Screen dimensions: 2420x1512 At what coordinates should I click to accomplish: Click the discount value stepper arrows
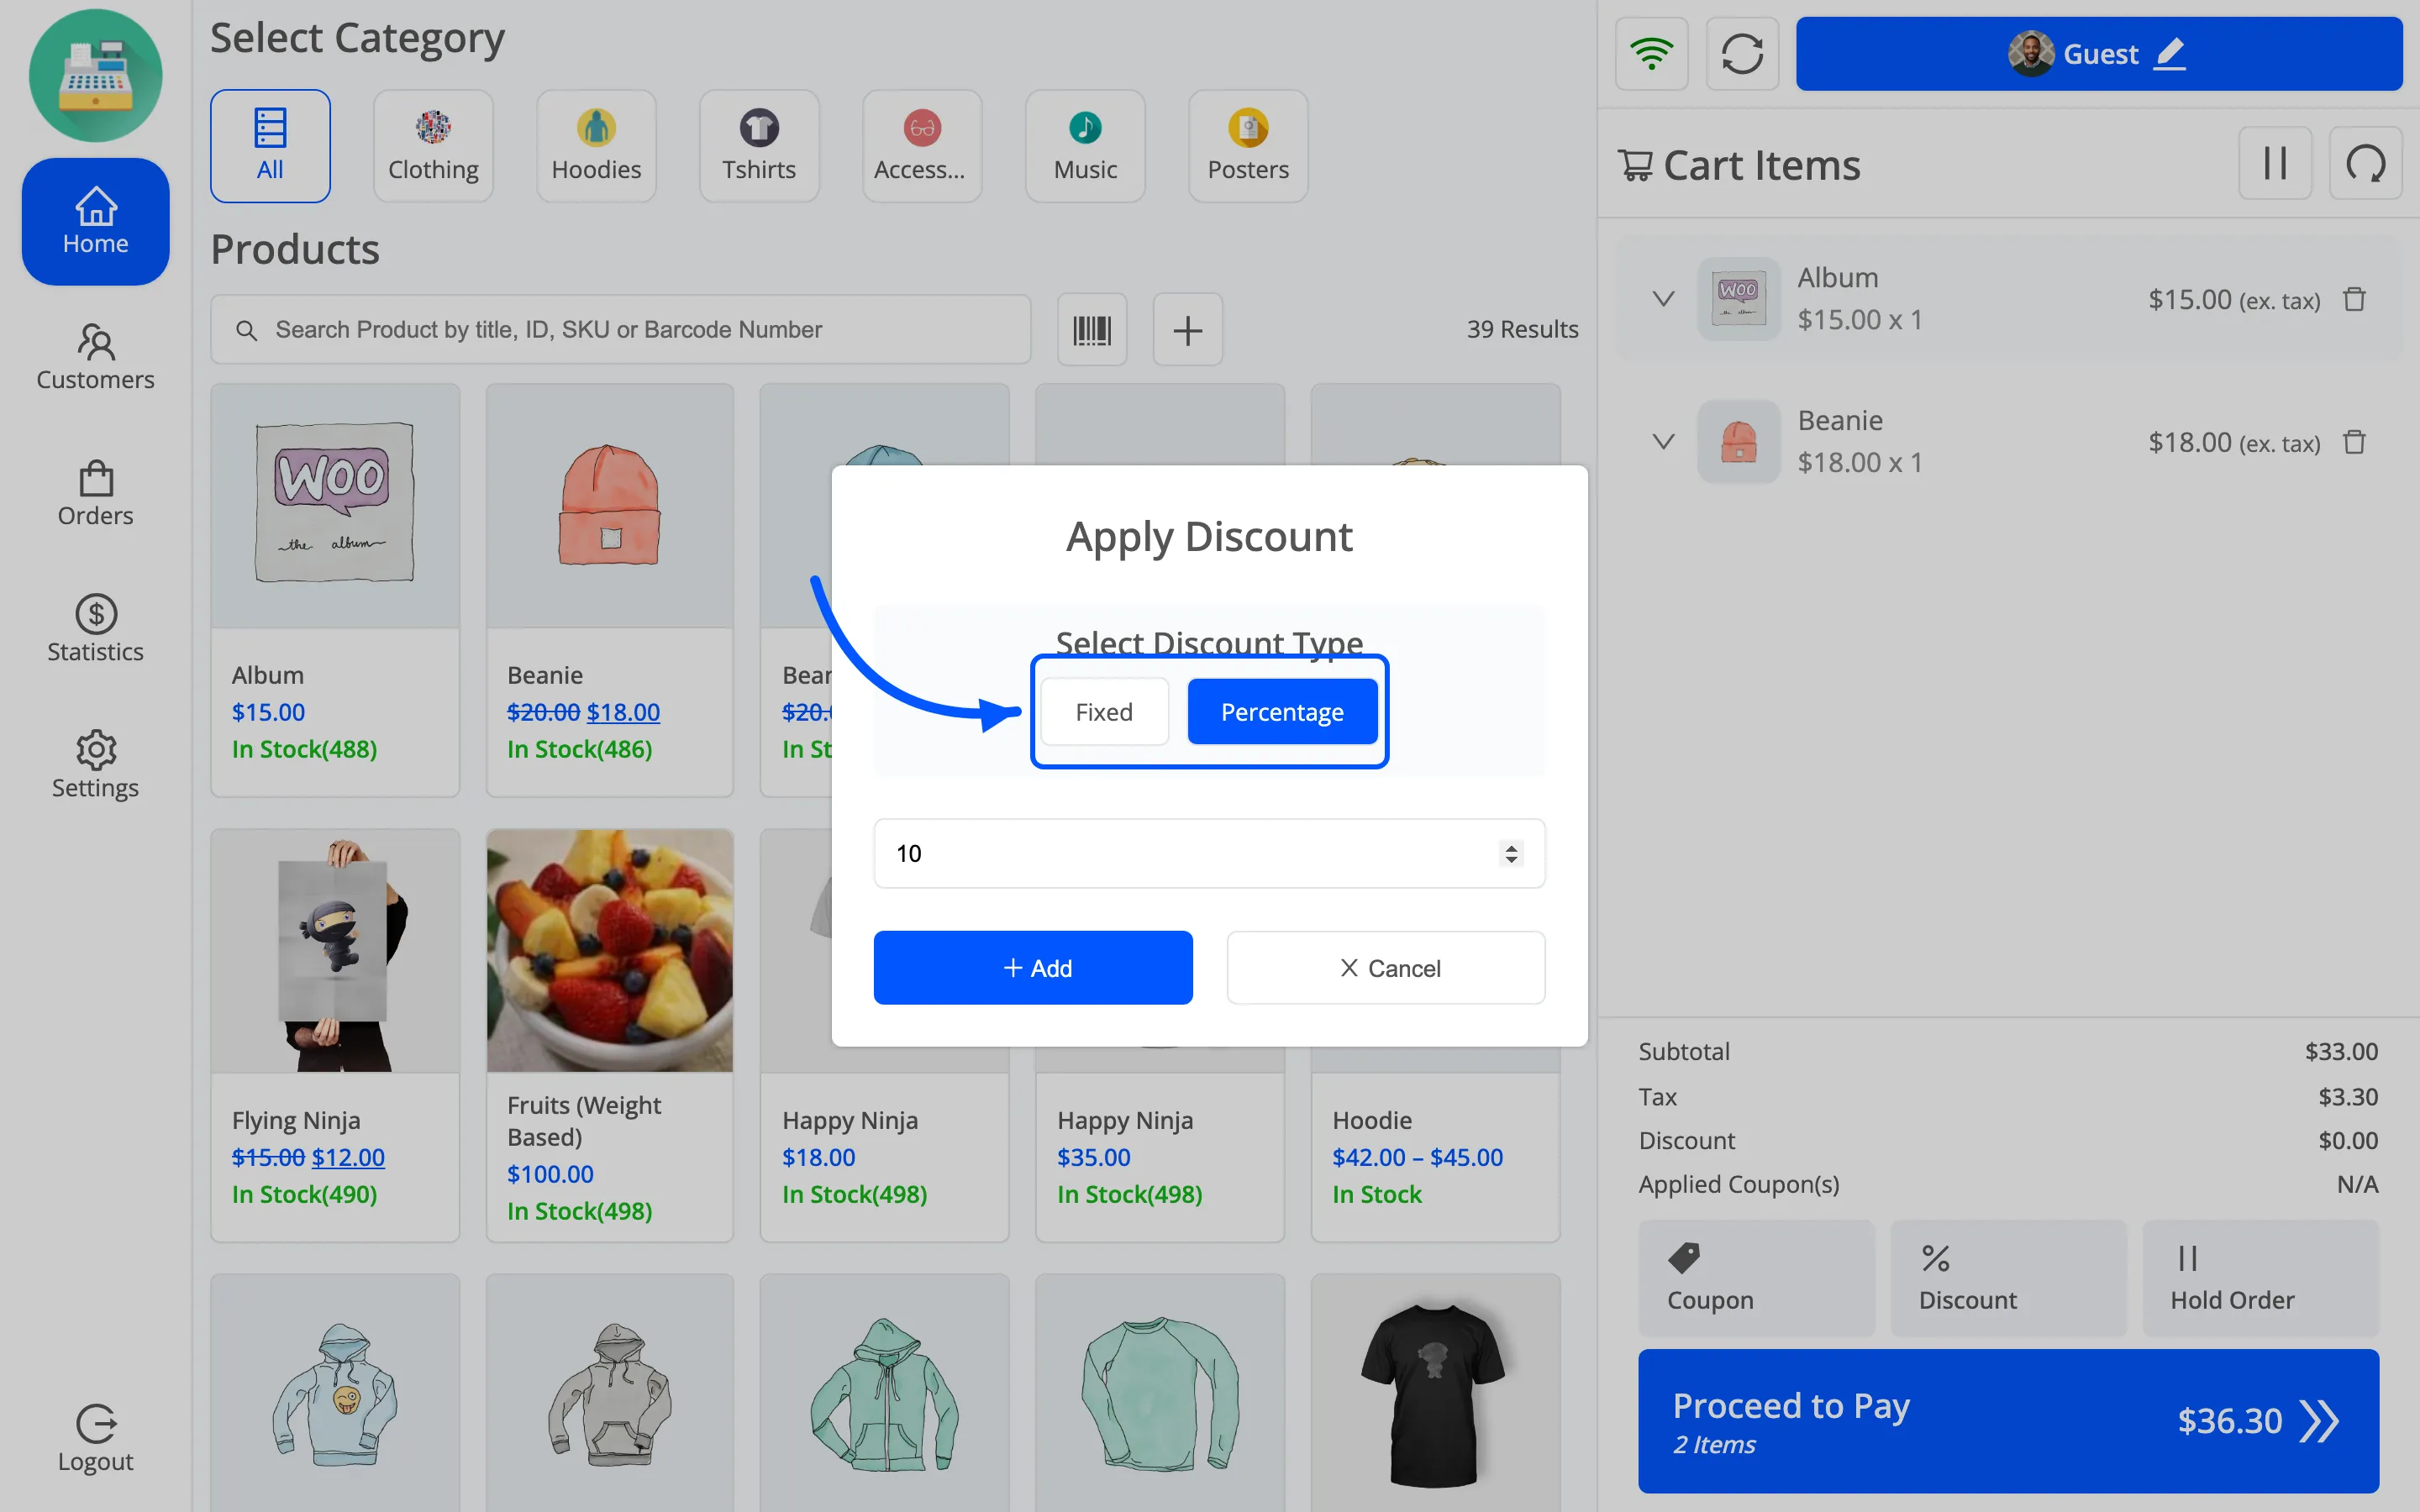1511,853
